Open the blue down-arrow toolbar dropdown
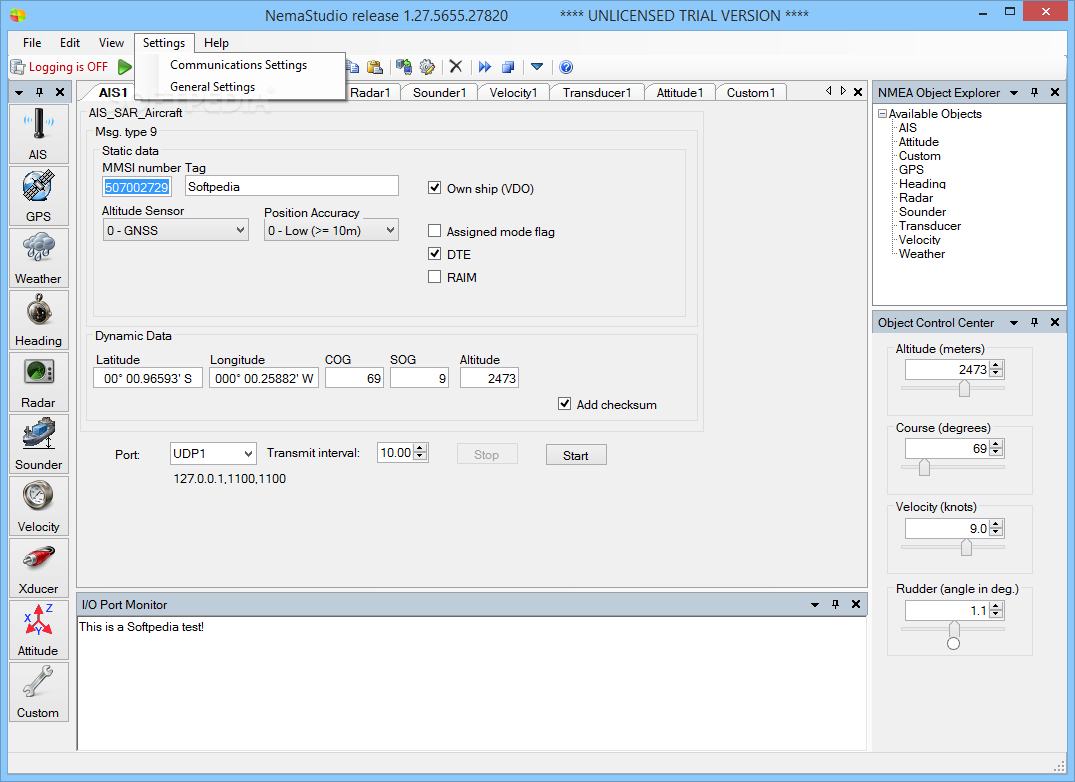This screenshot has width=1075, height=782. 537,67
